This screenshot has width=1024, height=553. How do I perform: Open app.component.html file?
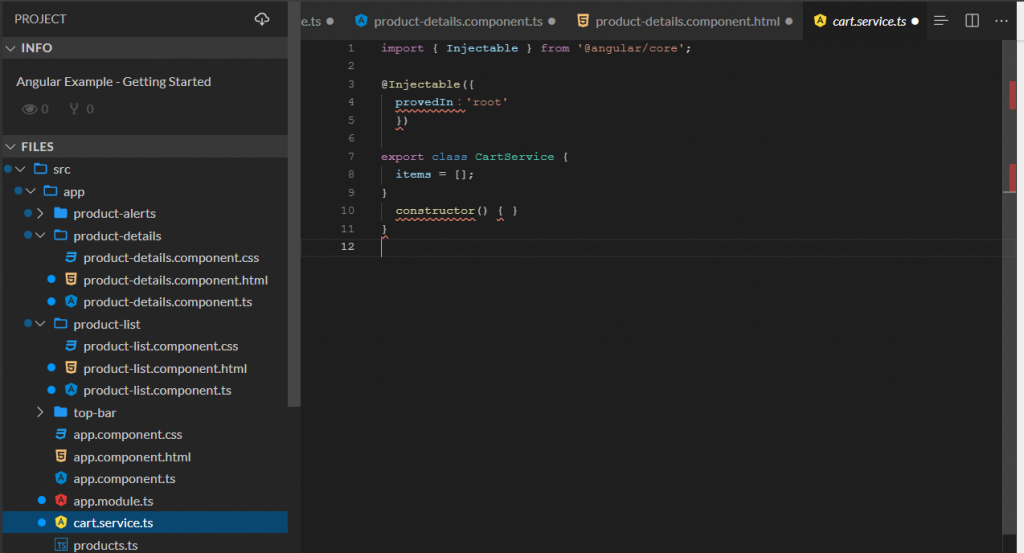[132, 456]
